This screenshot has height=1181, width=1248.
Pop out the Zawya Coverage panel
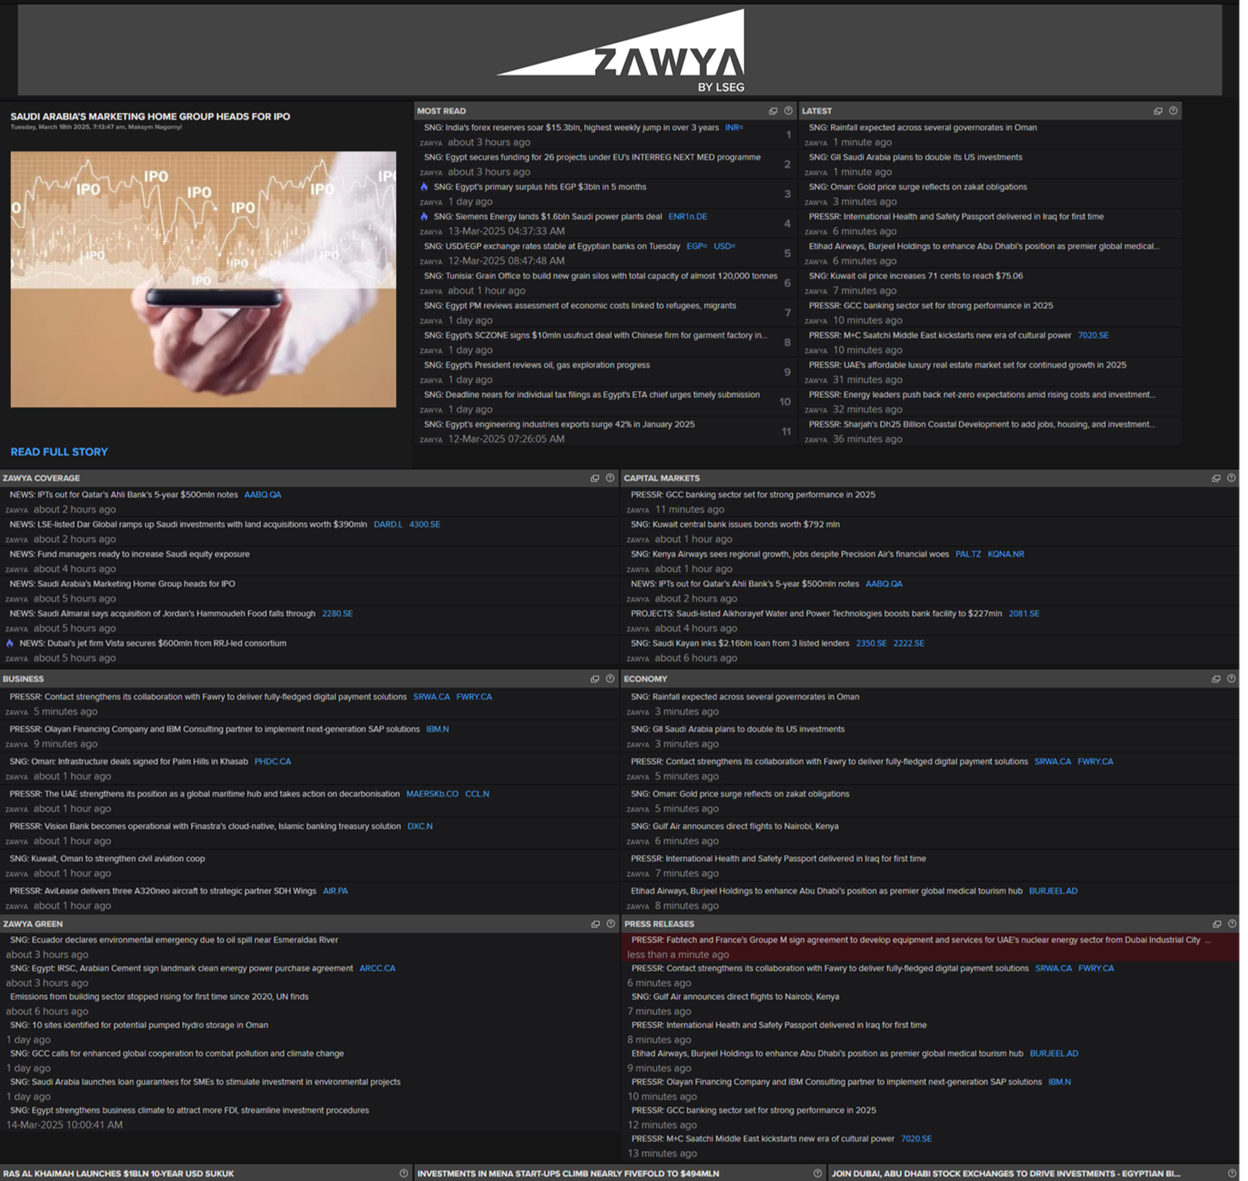(595, 478)
